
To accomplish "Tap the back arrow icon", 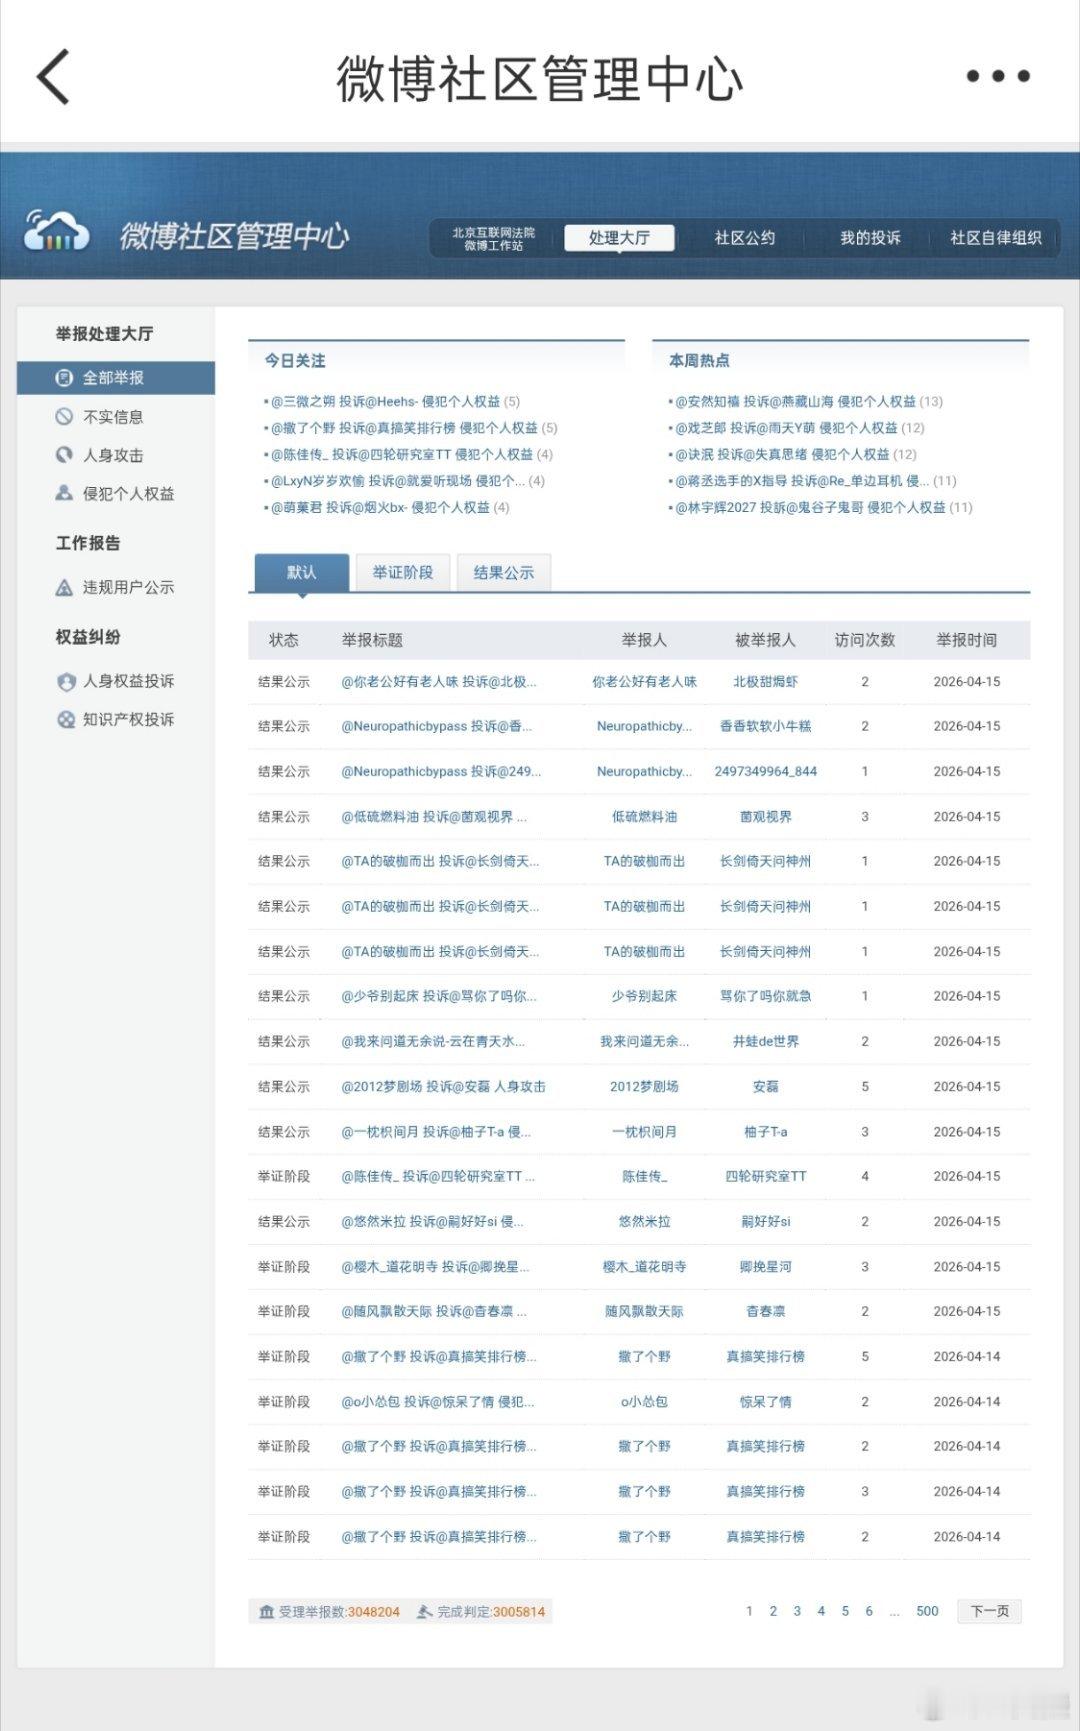I will (53, 77).
